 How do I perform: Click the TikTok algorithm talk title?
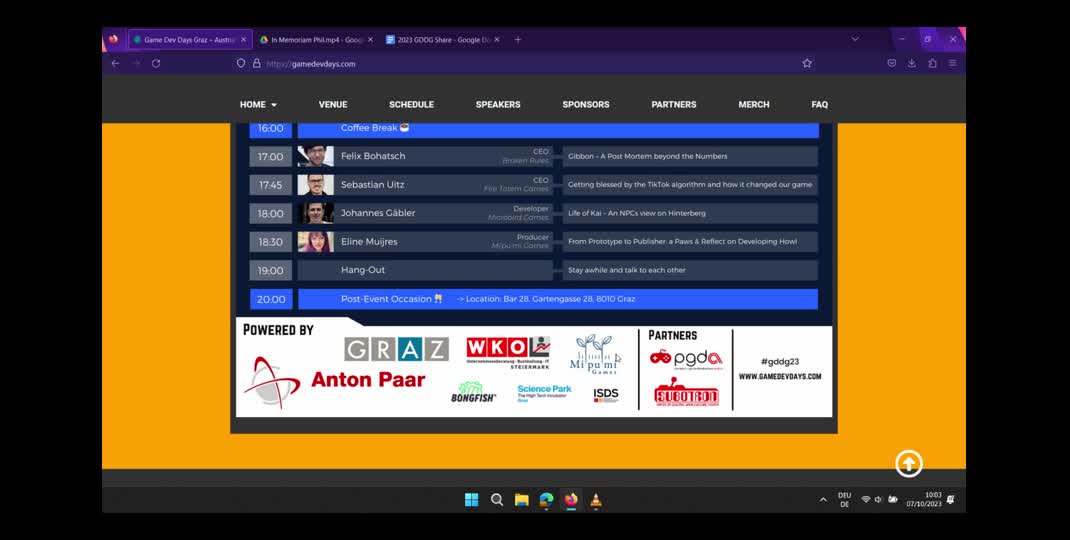[690, 184]
